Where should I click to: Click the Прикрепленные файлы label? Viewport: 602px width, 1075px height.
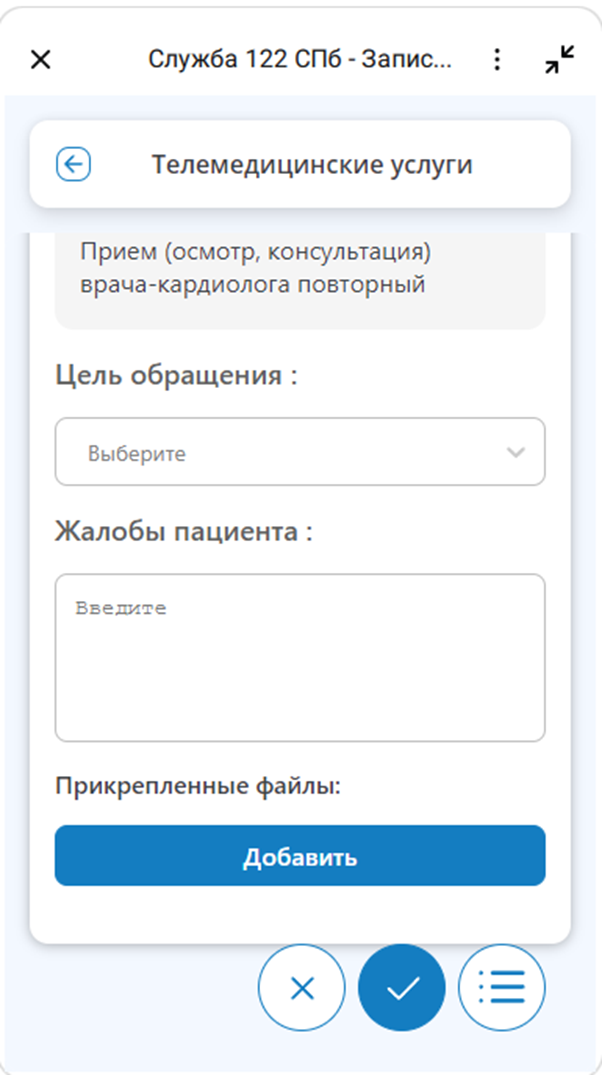tap(198, 787)
